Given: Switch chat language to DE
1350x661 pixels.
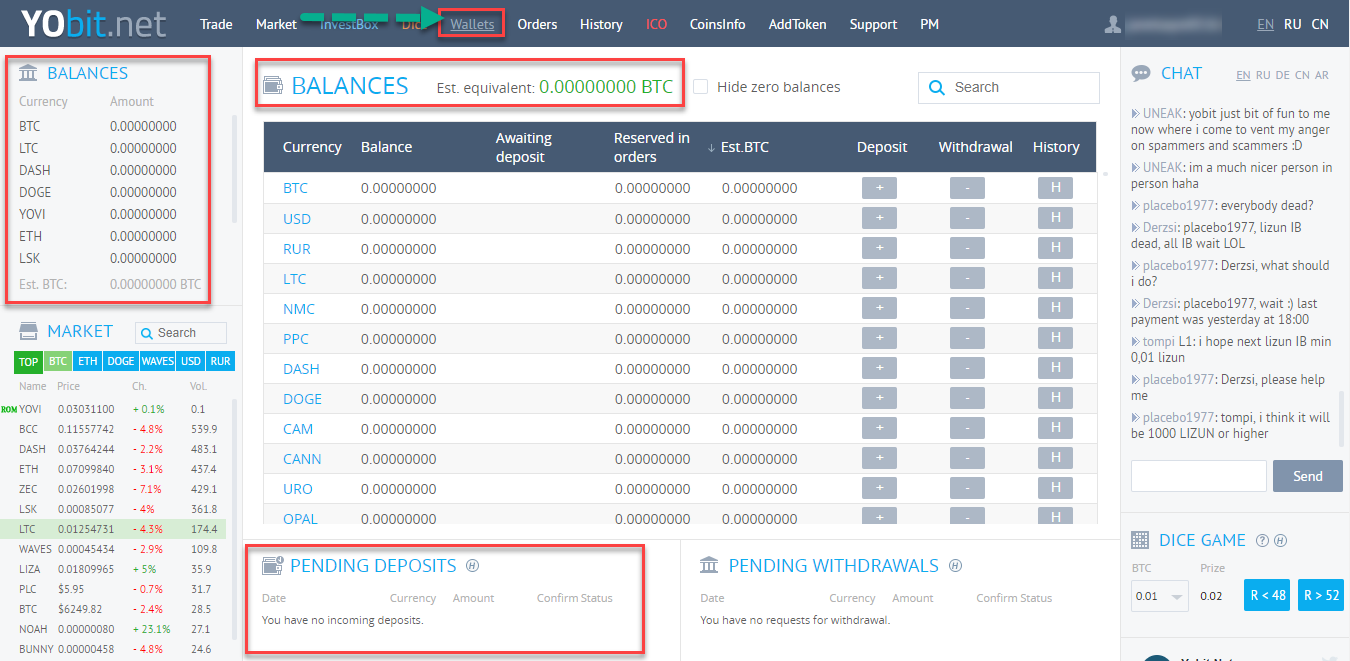Looking at the screenshot, I should (x=1283, y=75).
